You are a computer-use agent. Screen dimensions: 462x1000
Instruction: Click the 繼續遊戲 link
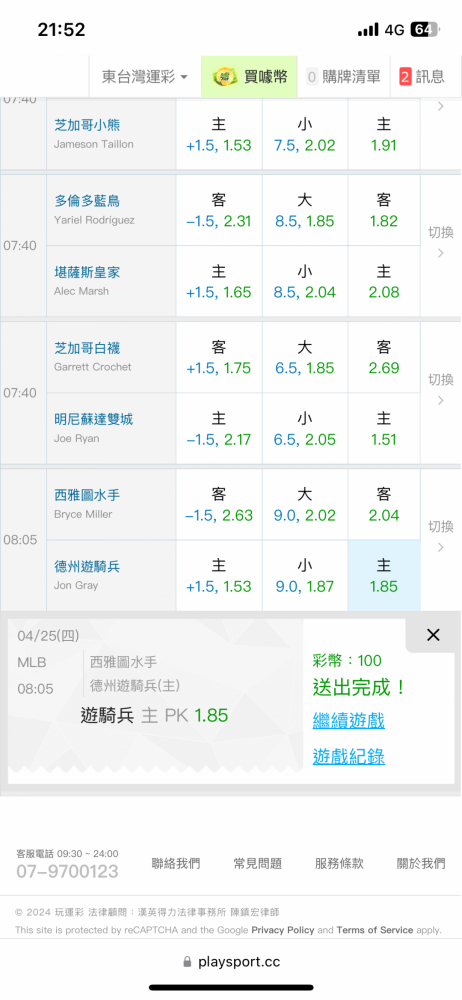click(348, 721)
